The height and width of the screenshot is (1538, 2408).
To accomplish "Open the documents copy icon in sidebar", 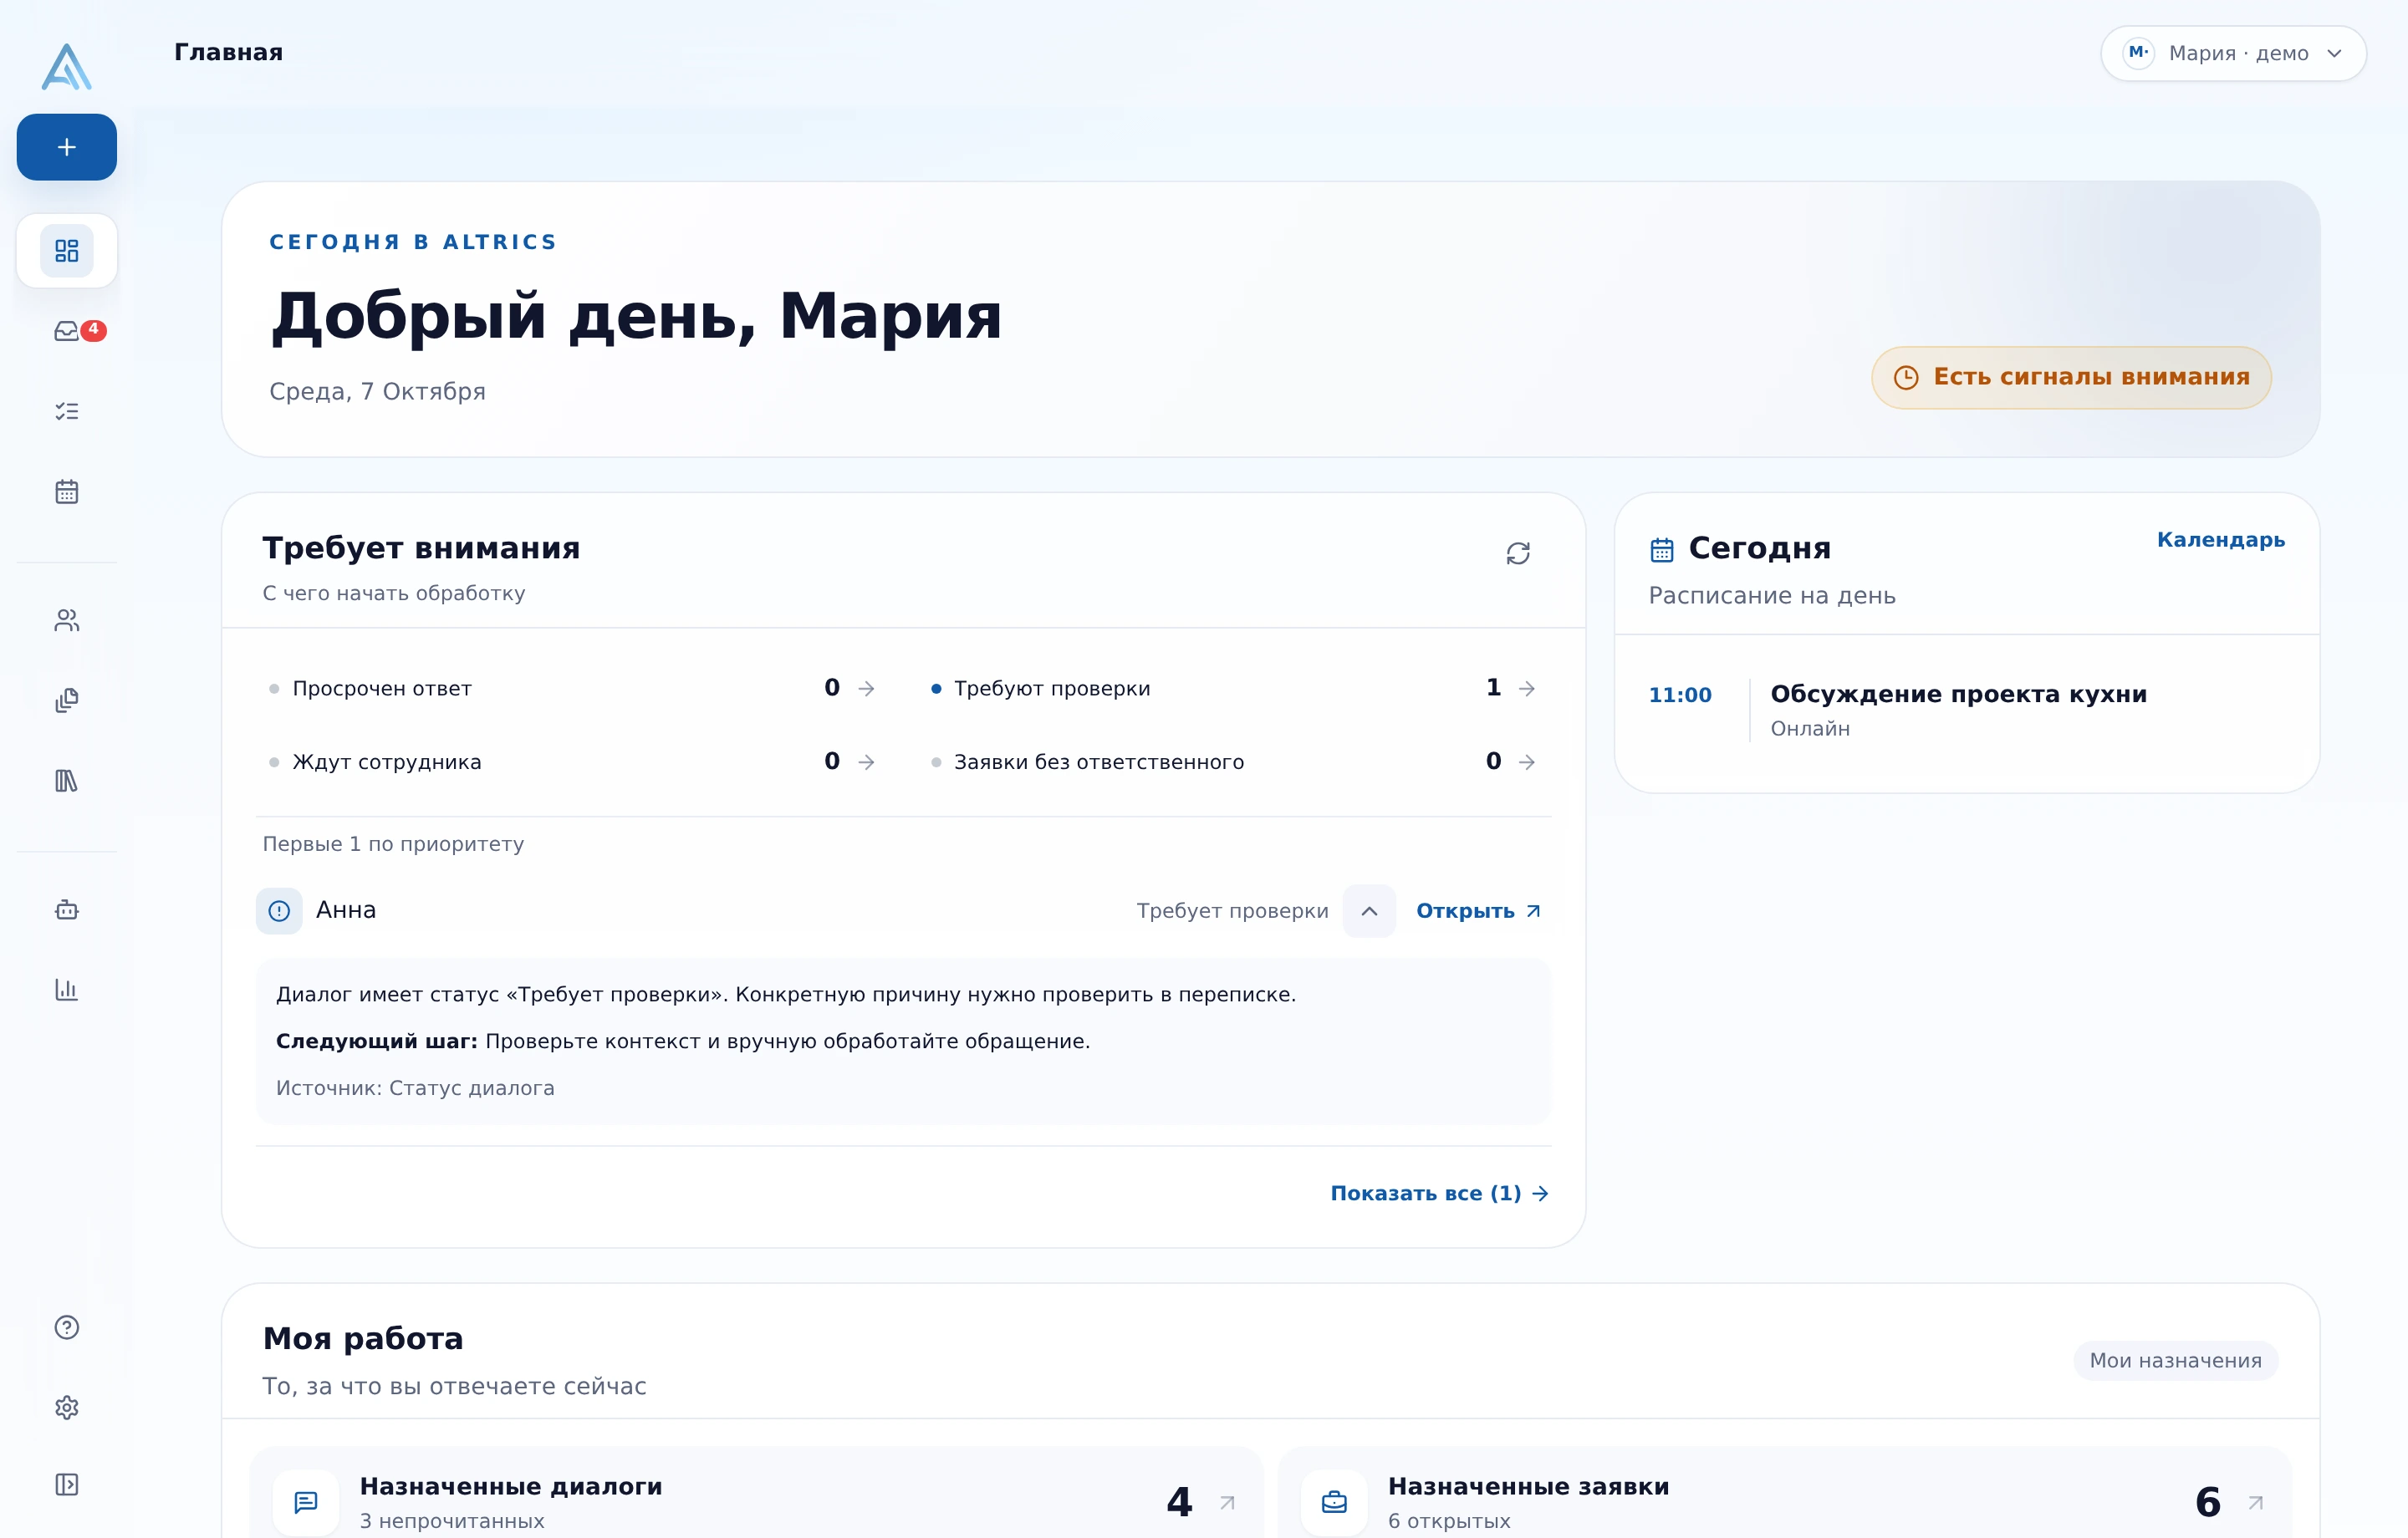I will pos(67,700).
